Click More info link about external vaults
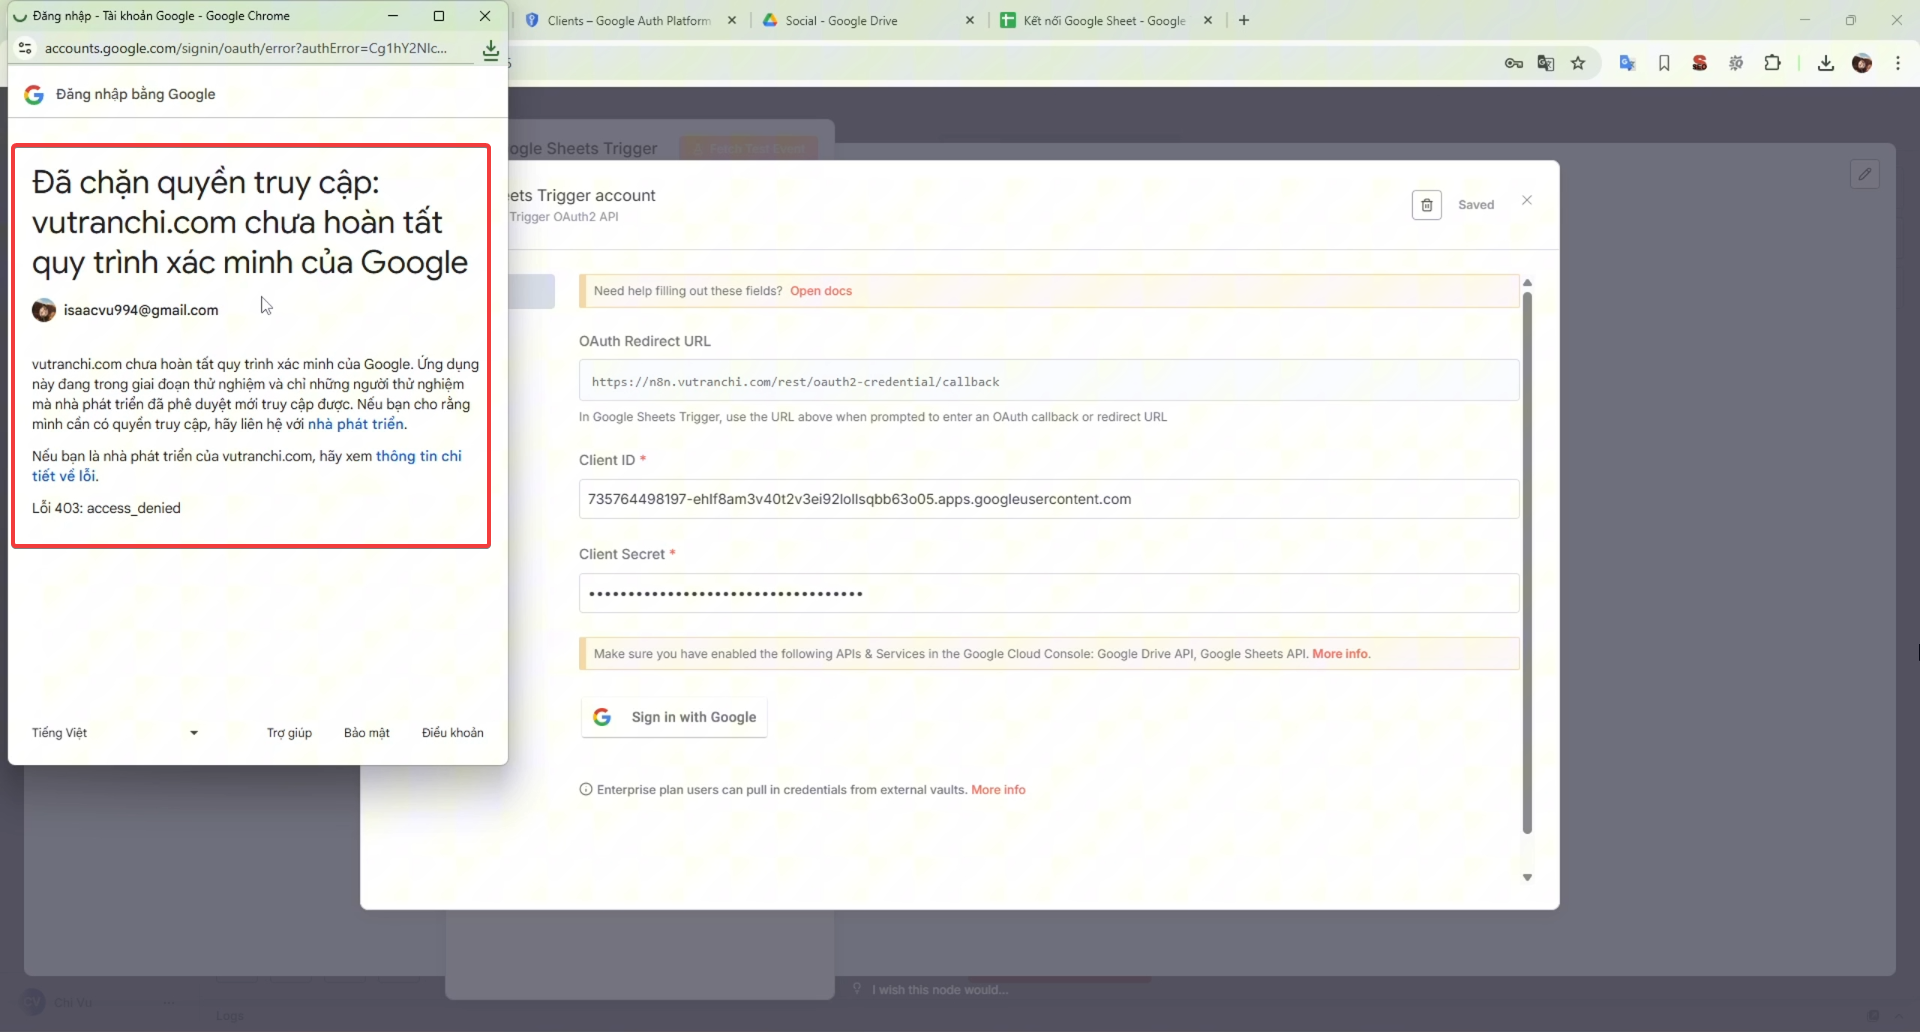 coord(998,790)
